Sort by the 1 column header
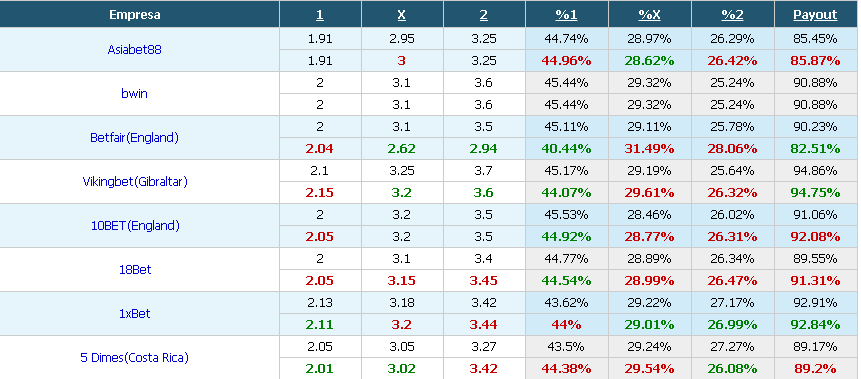Screen dimensions: 861x379 tap(320, 15)
